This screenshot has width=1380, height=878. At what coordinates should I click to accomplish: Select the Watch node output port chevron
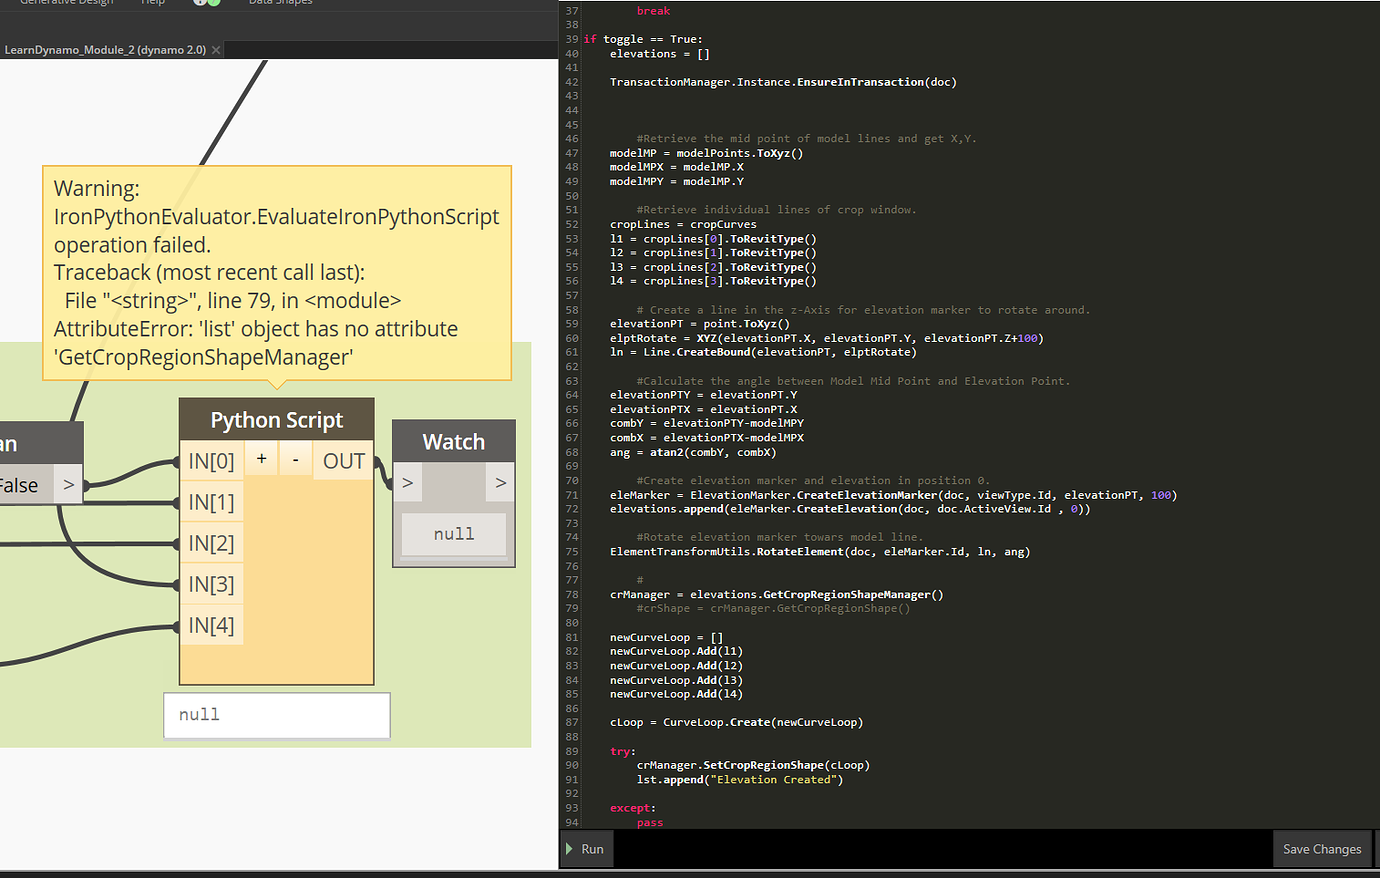(x=499, y=482)
